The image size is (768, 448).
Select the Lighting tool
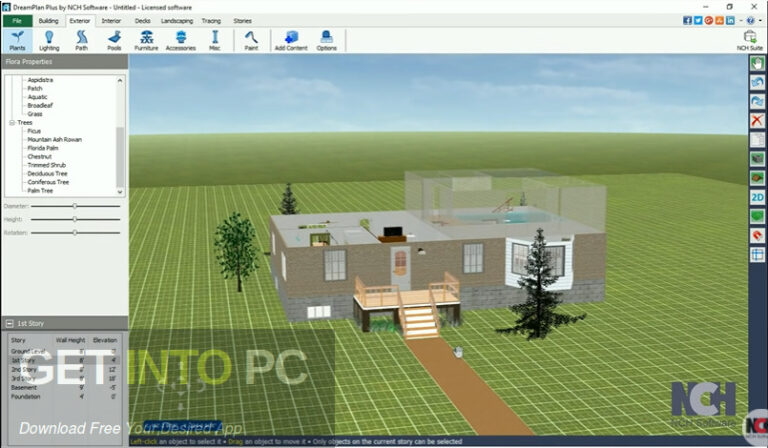coord(49,40)
